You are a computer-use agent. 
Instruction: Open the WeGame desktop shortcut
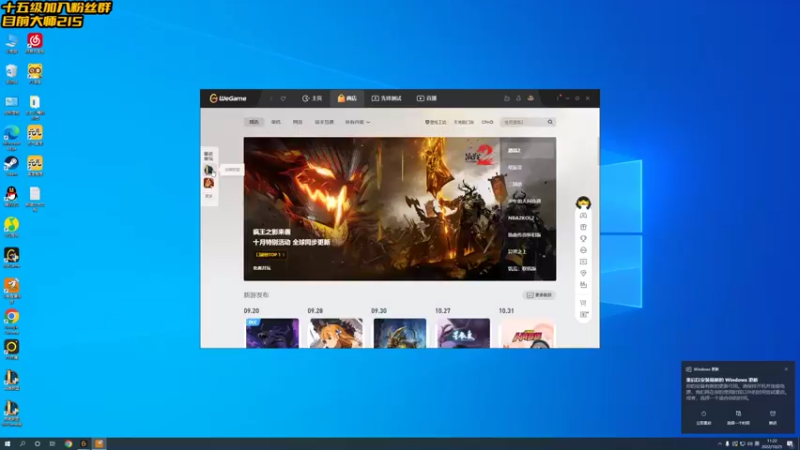pyautogui.click(x=11, y=258)
